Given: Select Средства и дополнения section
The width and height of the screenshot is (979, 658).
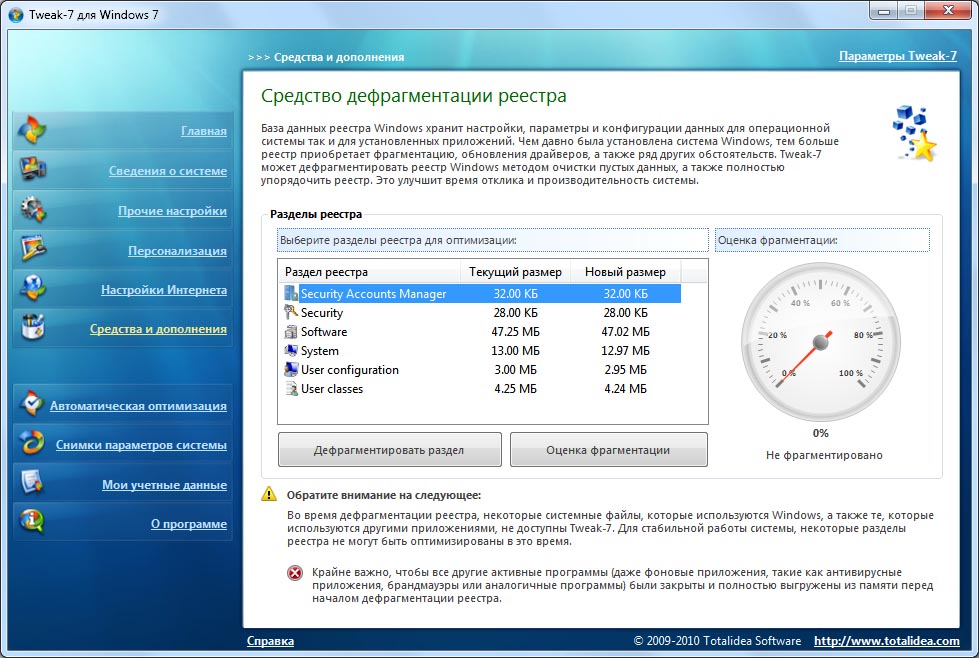Looking at the screenshot, I should pyautogui.click(x=158, y=329).
